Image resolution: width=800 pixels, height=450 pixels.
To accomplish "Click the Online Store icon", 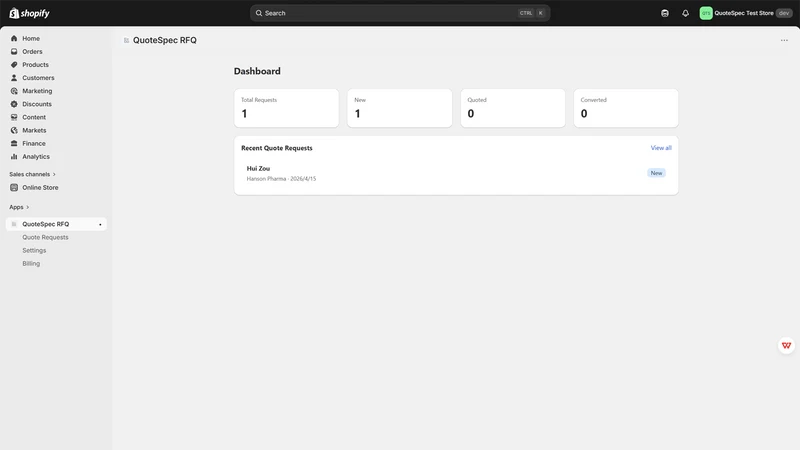I will click(x=14, y=188).
